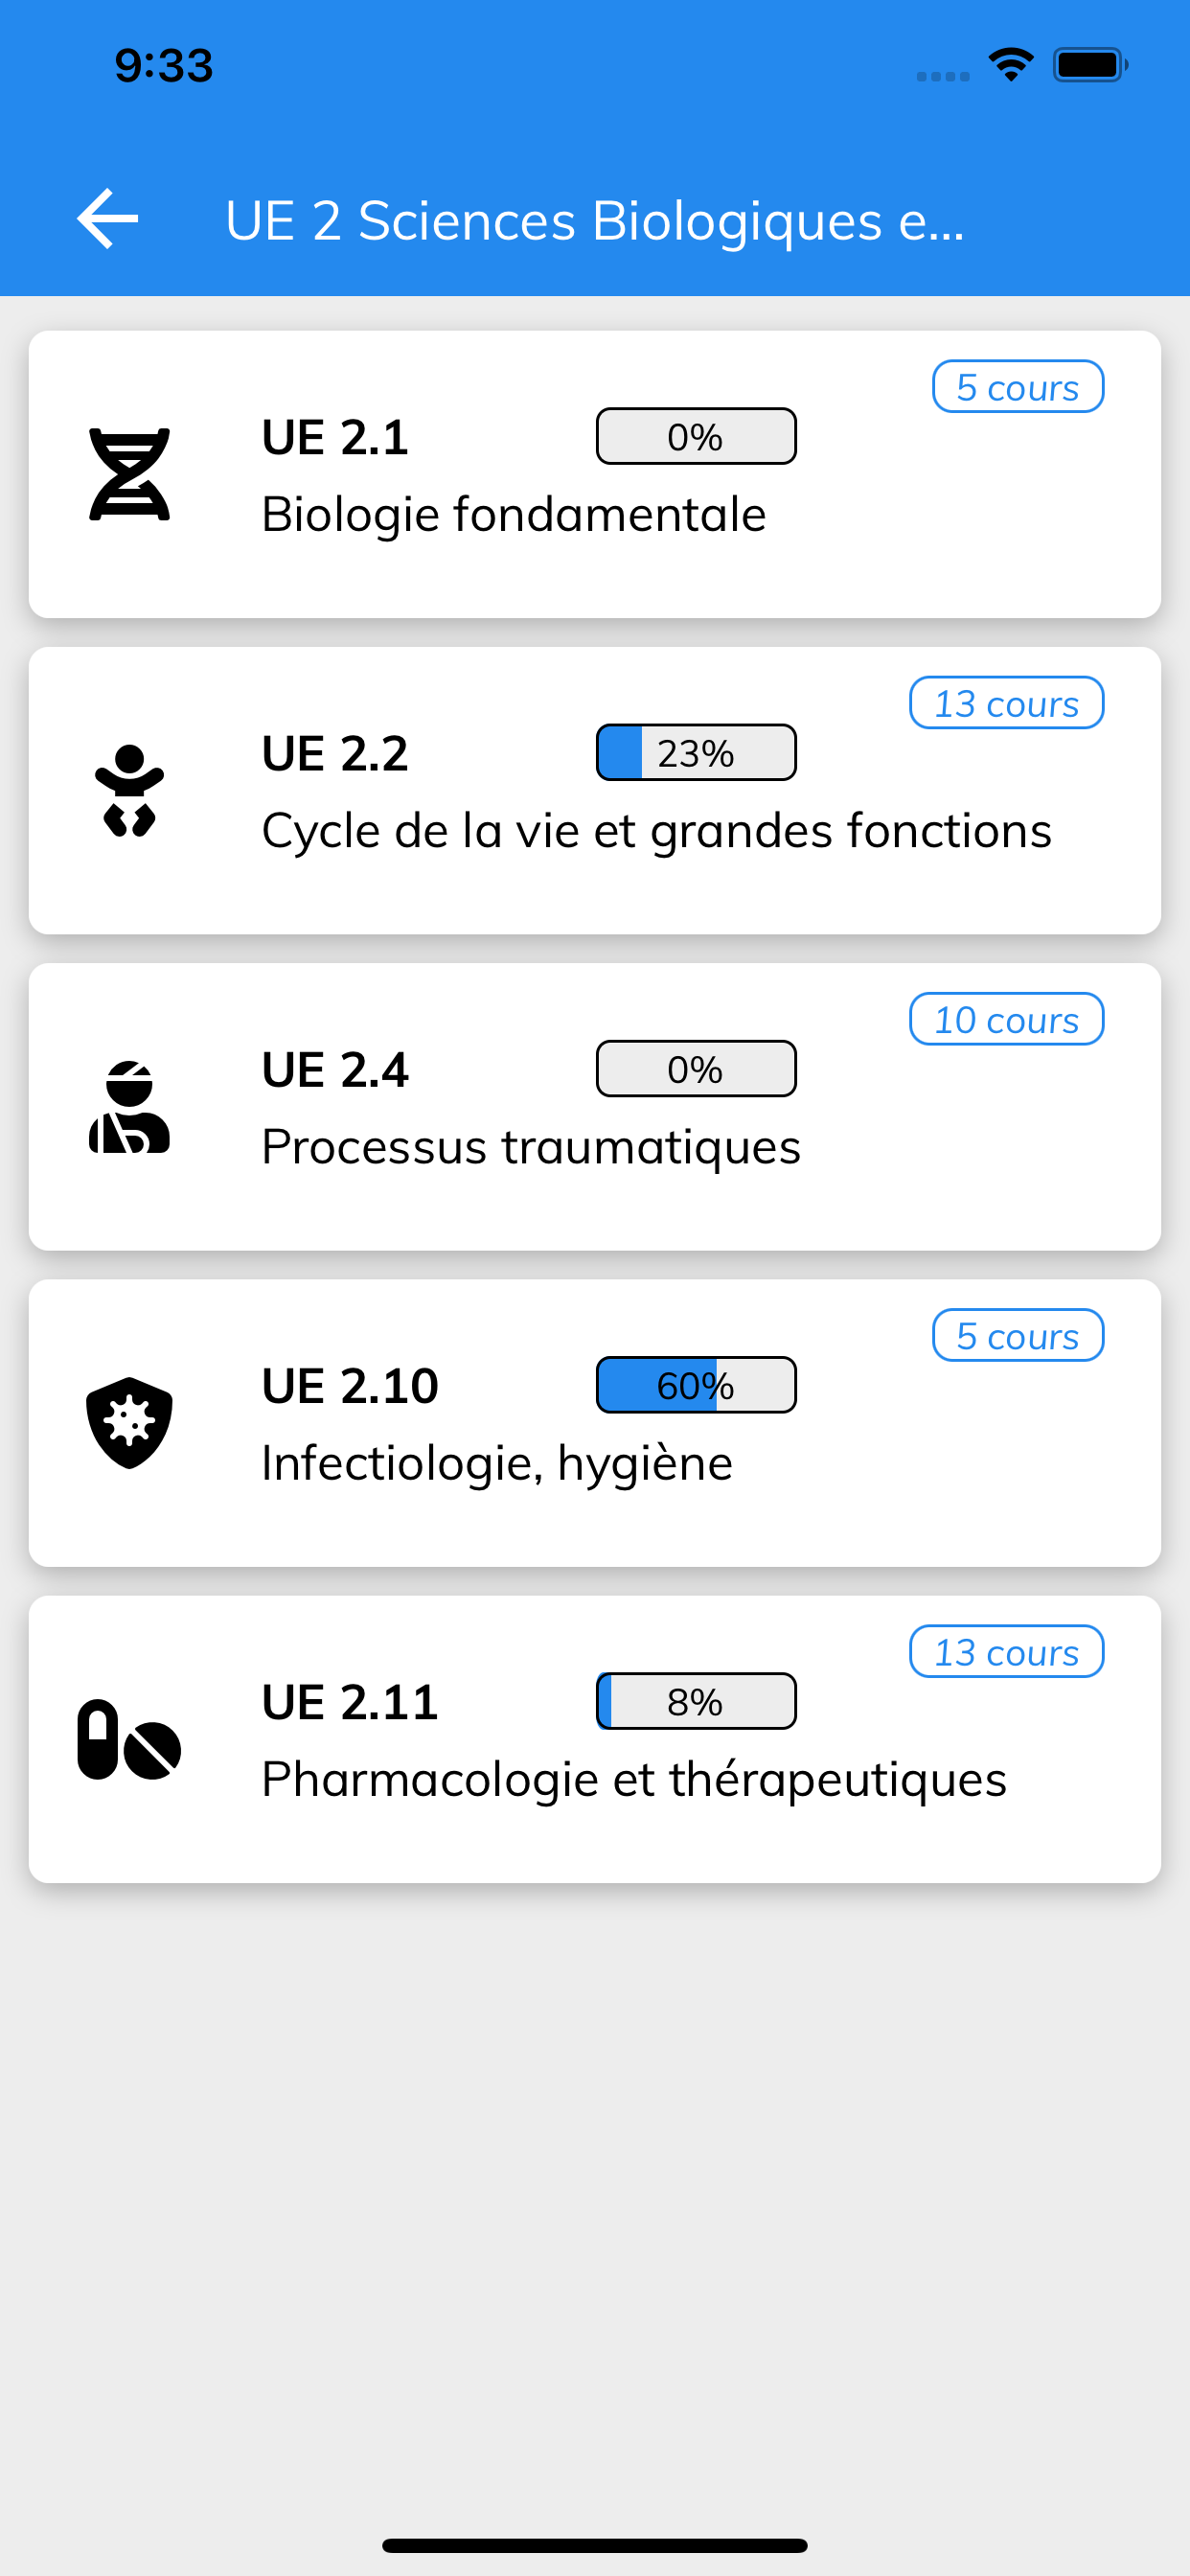The width and height of the screenshot is (1190, 2576).
Task: Tap the pills icon for UE 2.11
Action: [x=129, y=1739]
